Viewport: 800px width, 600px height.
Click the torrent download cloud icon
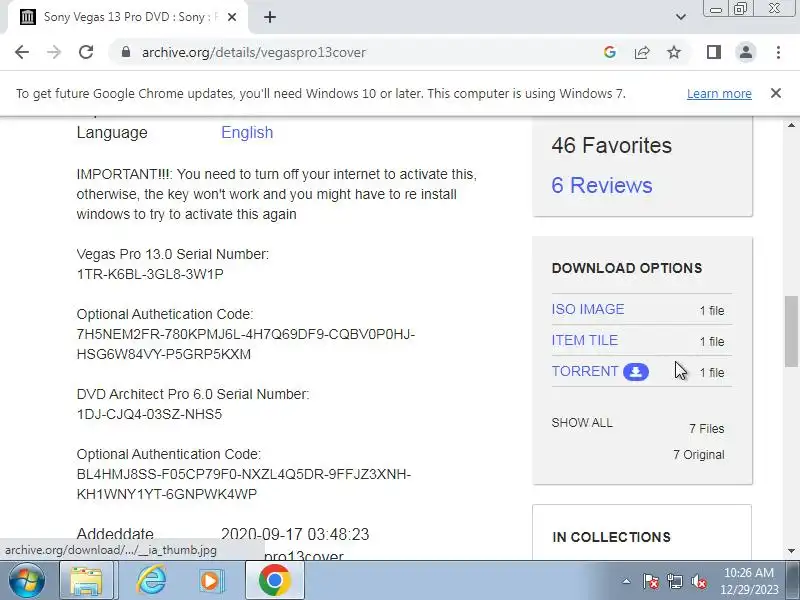tap(636, 372)
